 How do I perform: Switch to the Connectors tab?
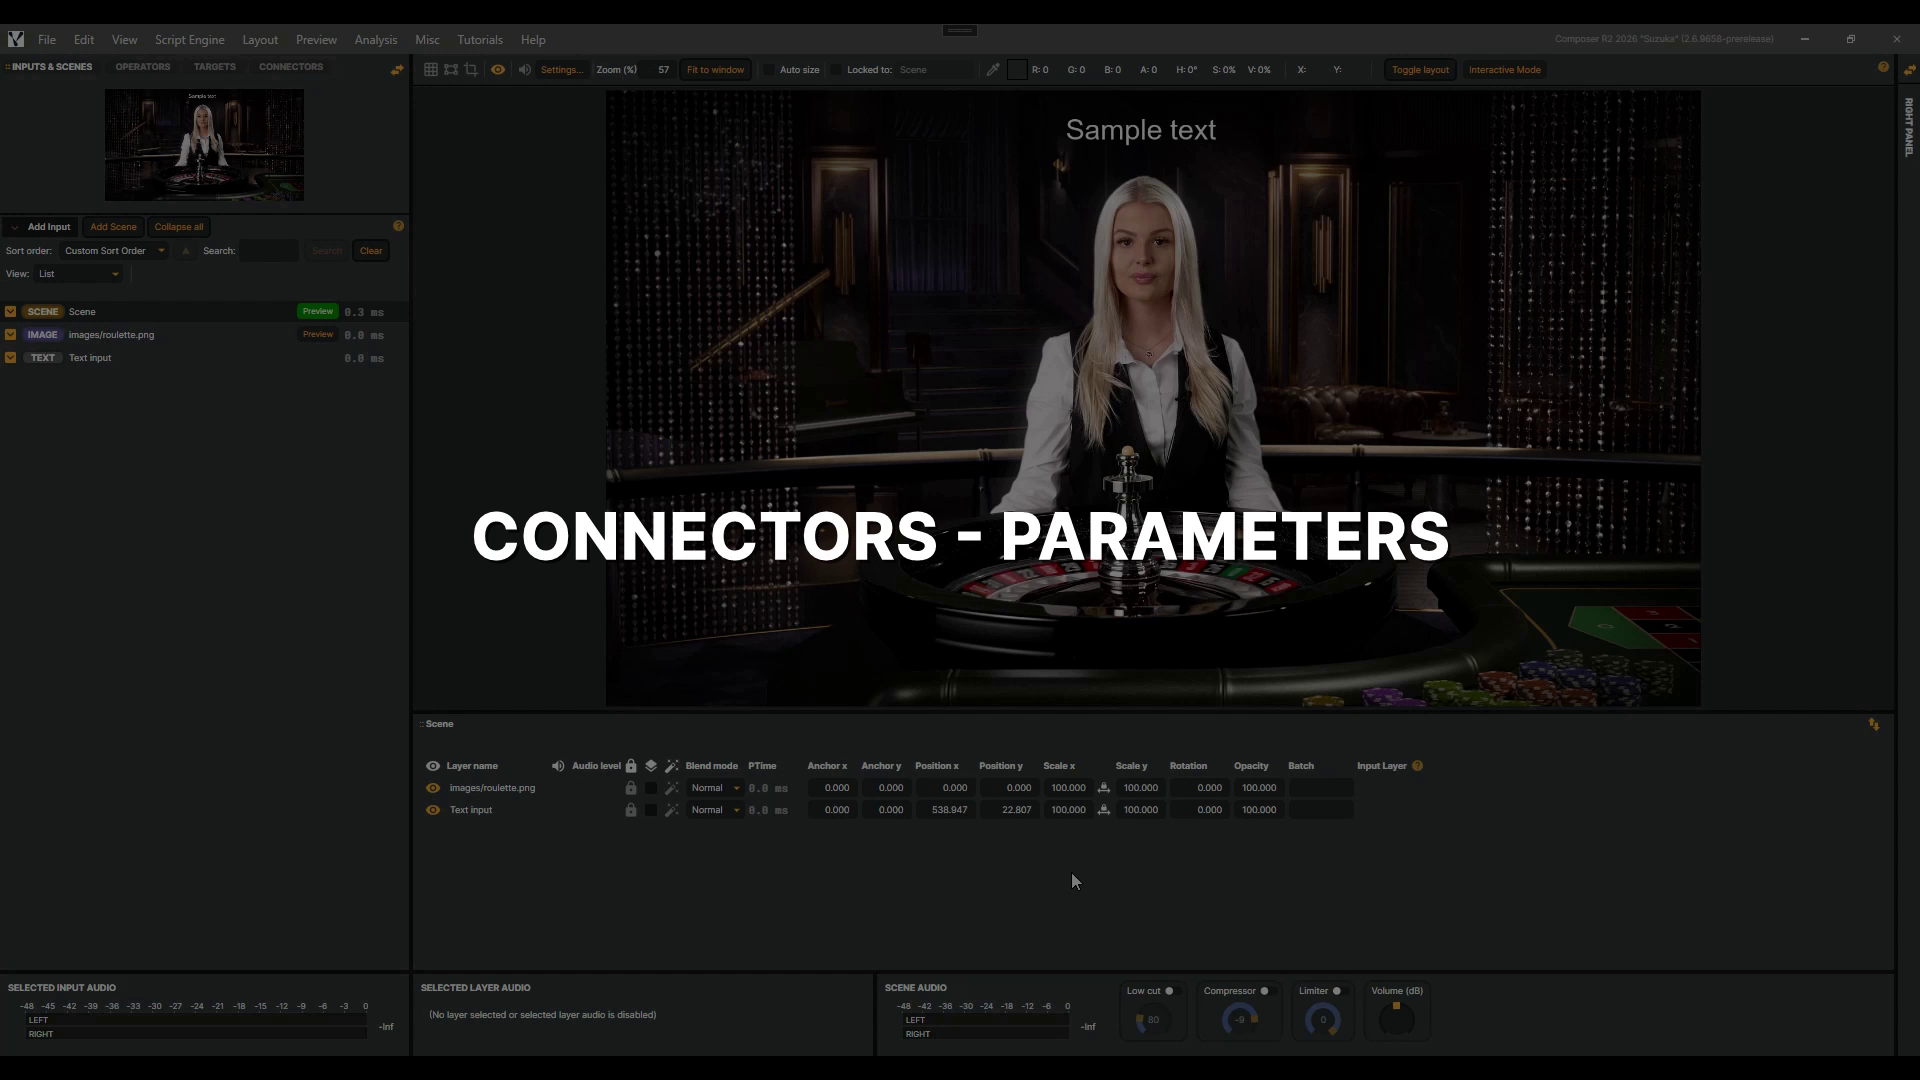click(x=291, y=67)
